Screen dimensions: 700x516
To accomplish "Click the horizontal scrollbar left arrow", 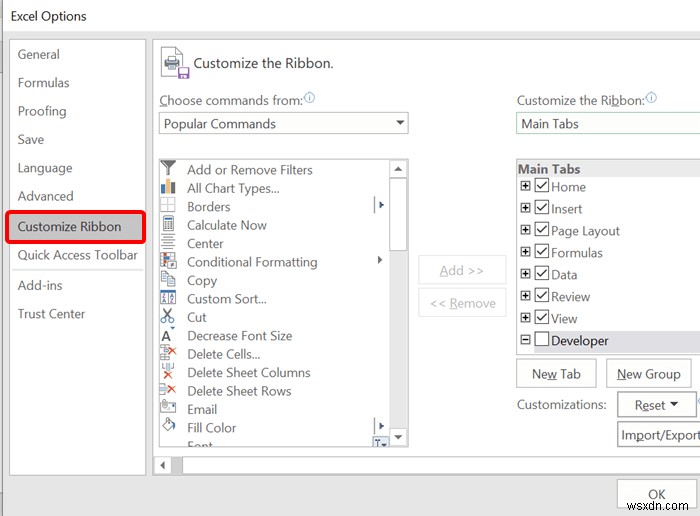I will tap(162, 465).
